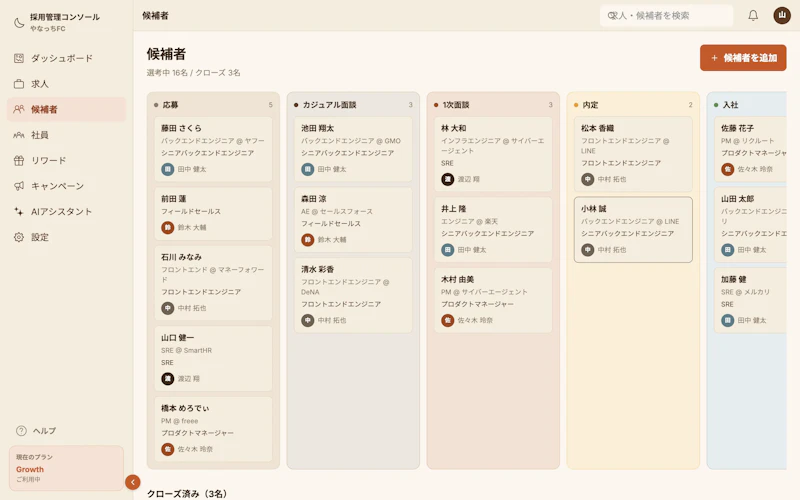
Task: Open candidate card 山口 健一
Action: [213, 359]
